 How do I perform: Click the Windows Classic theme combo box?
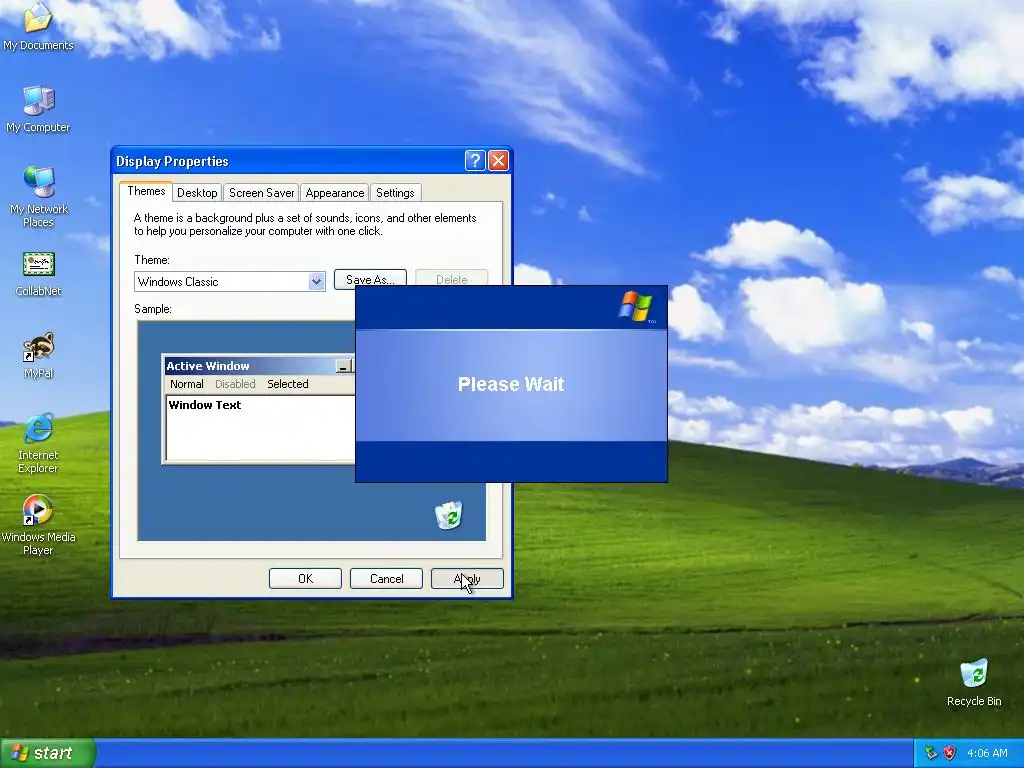(x=230, y=281)
